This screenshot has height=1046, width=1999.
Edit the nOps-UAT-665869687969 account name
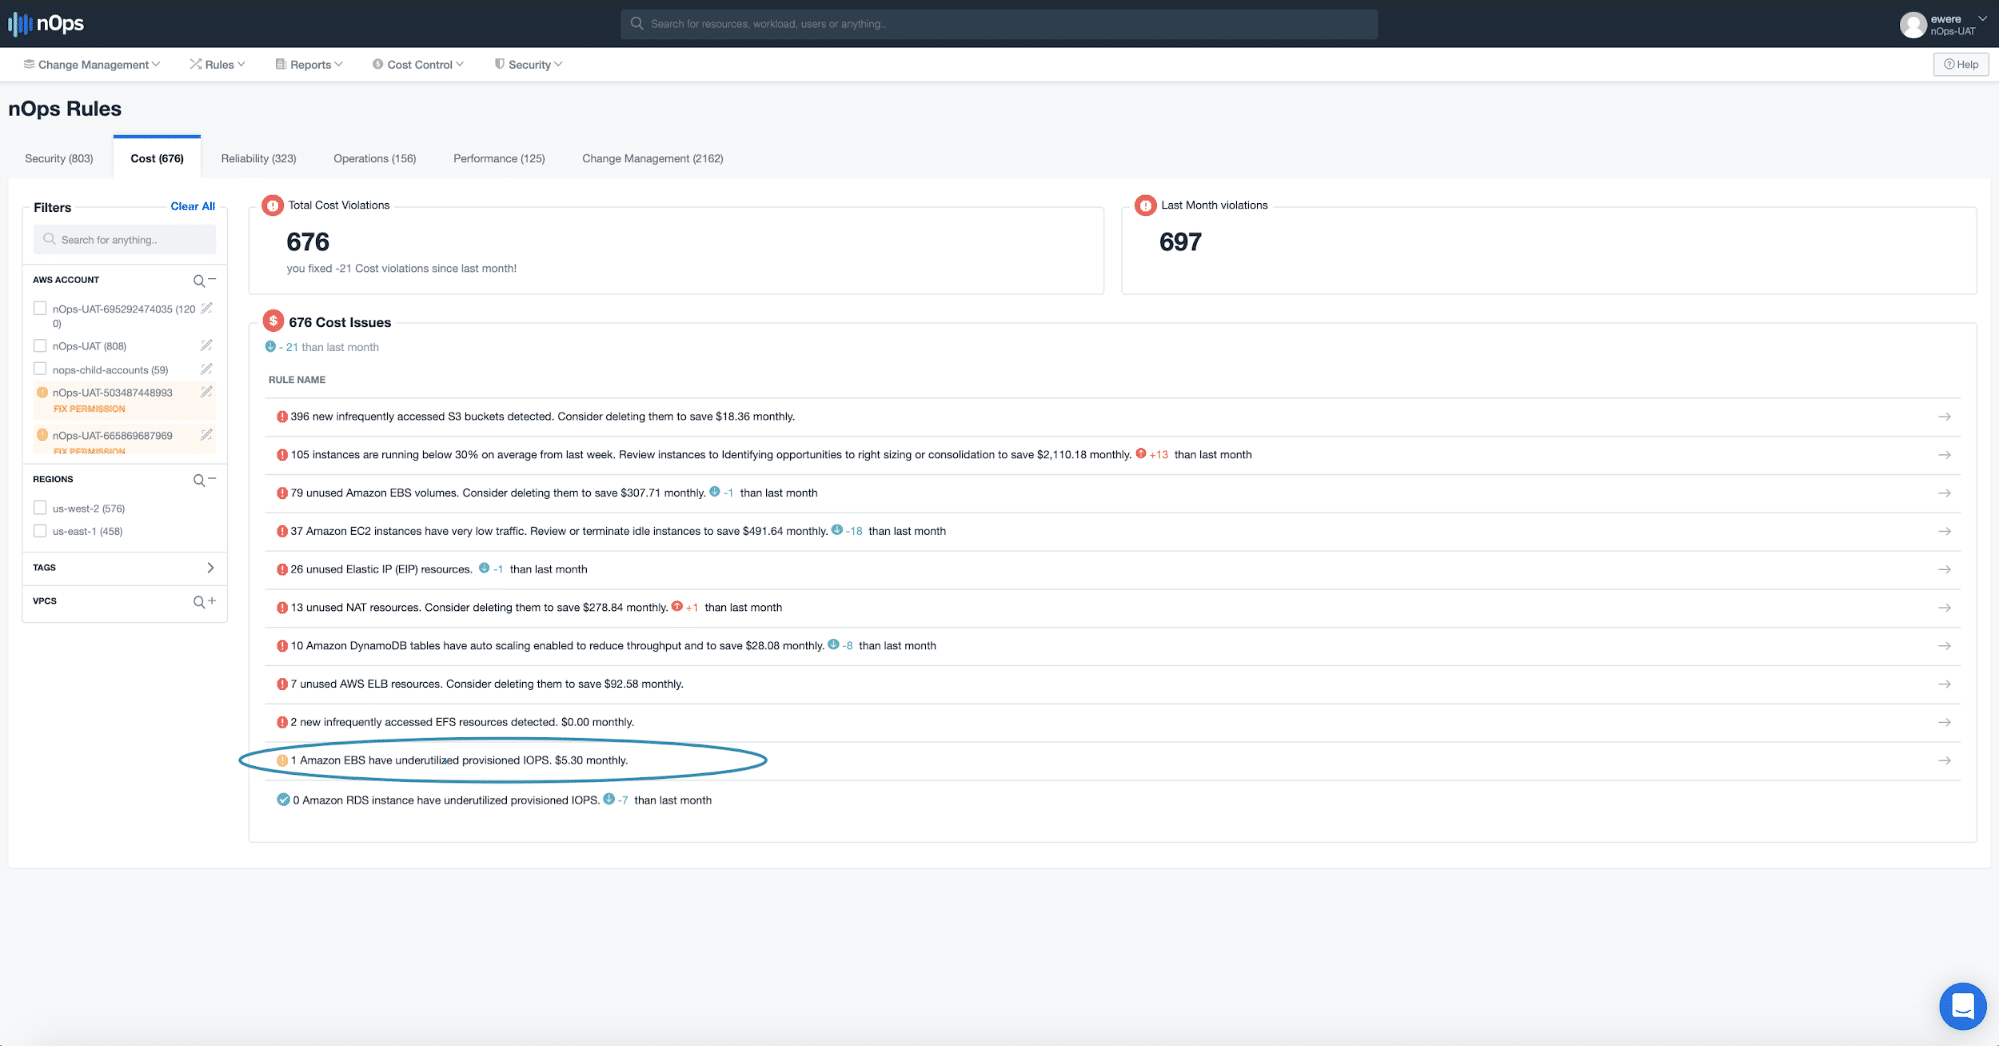tap(206, 436)
